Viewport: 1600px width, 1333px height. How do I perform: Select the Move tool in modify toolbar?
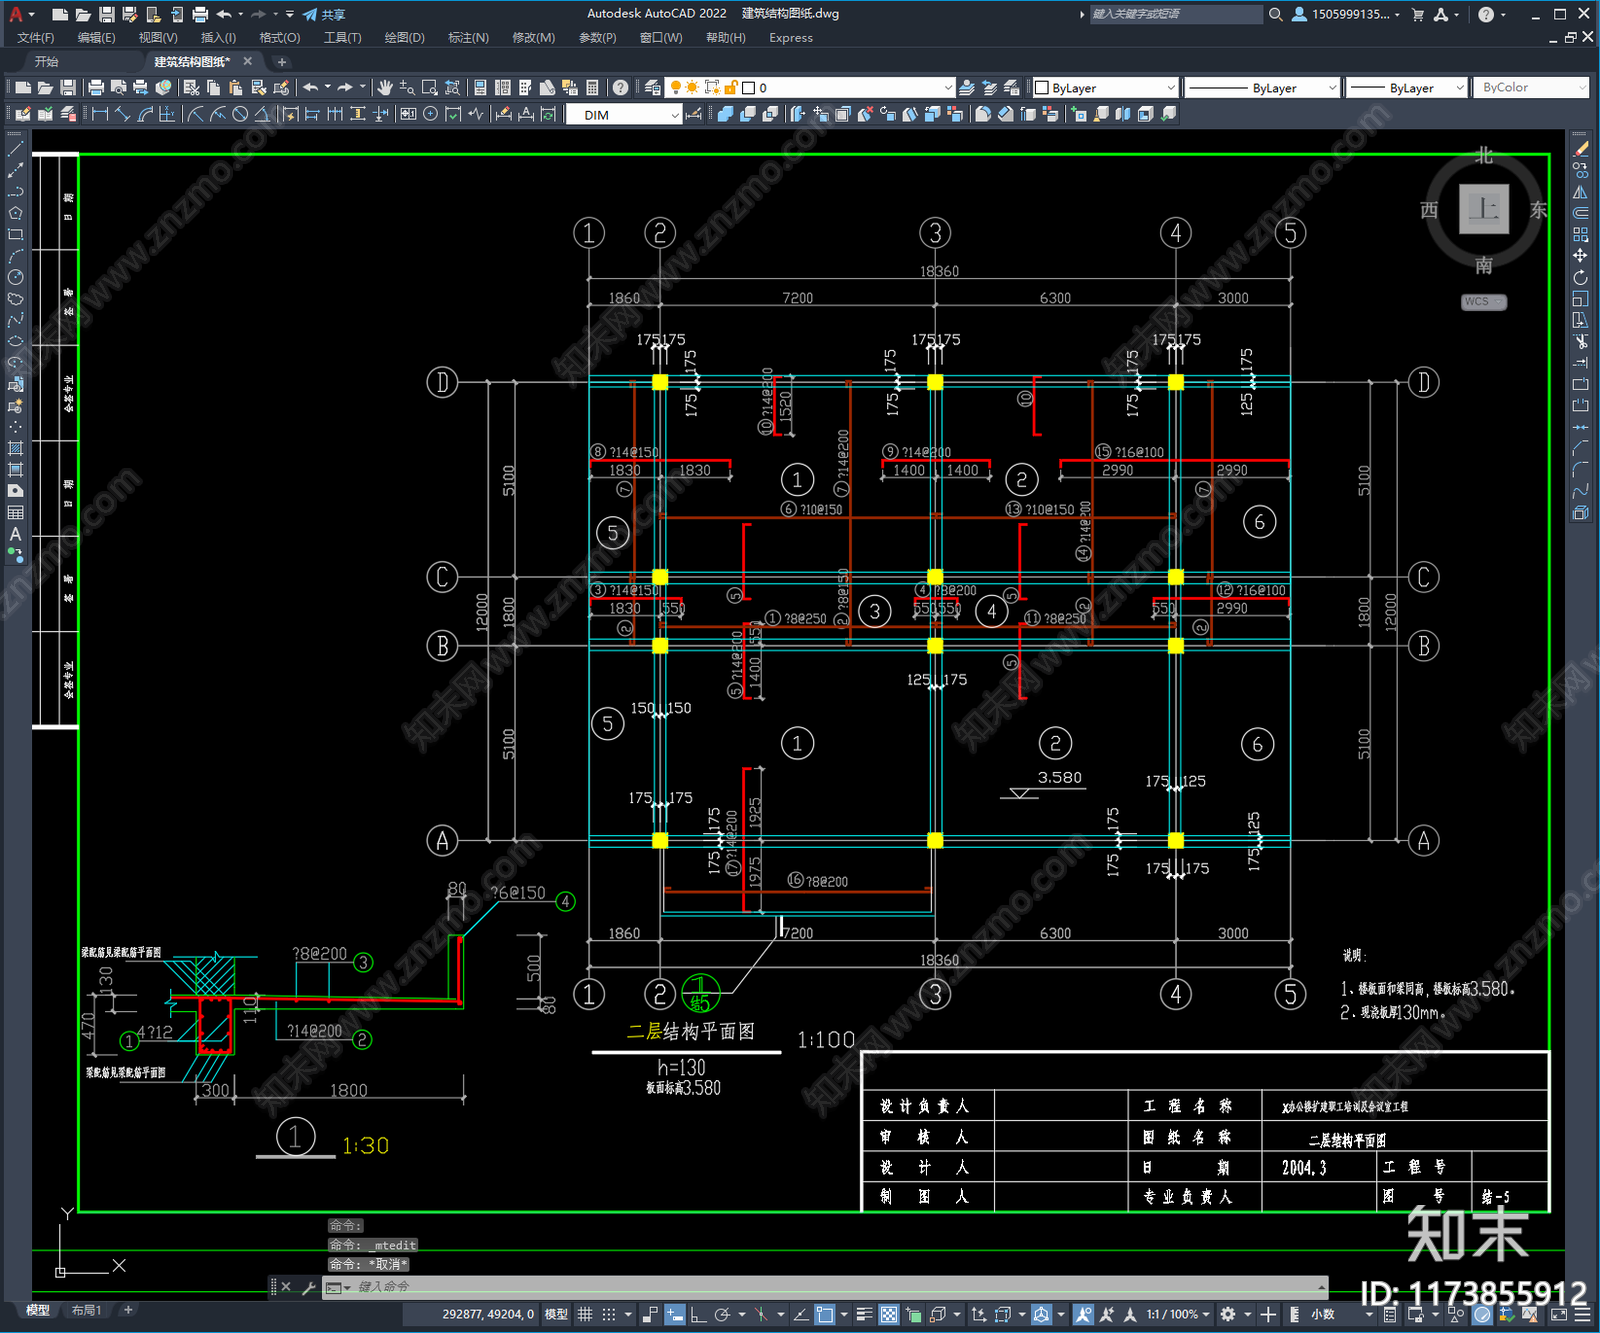1580,256
